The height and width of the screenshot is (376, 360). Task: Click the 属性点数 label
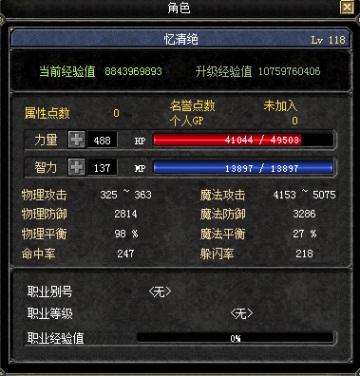(47, 113)
